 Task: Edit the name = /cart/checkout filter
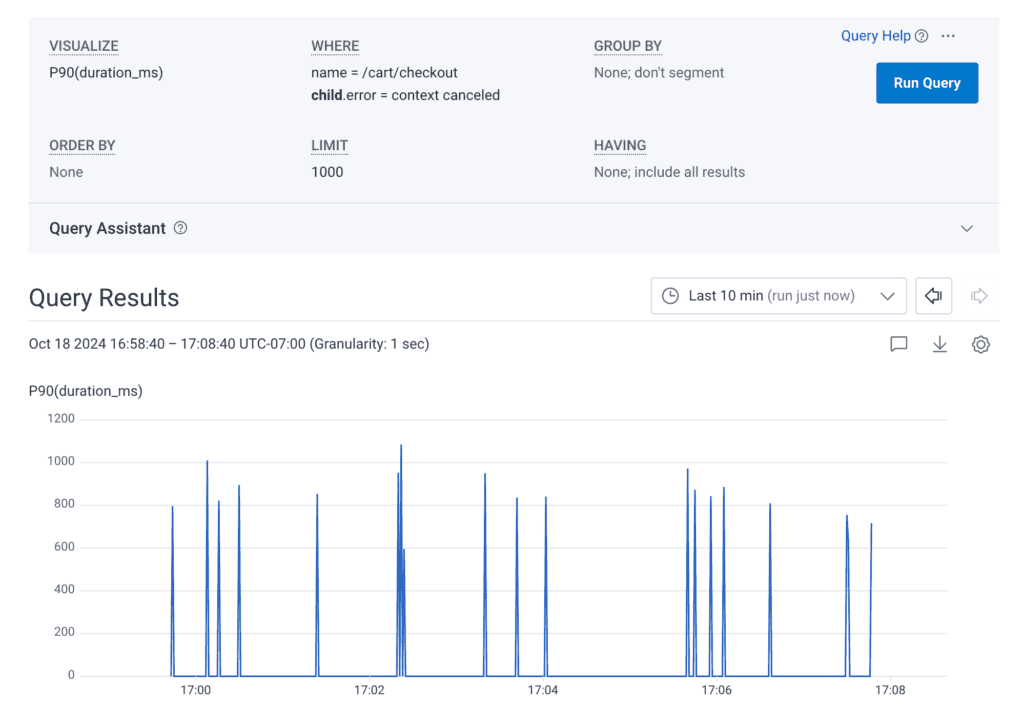384,72
